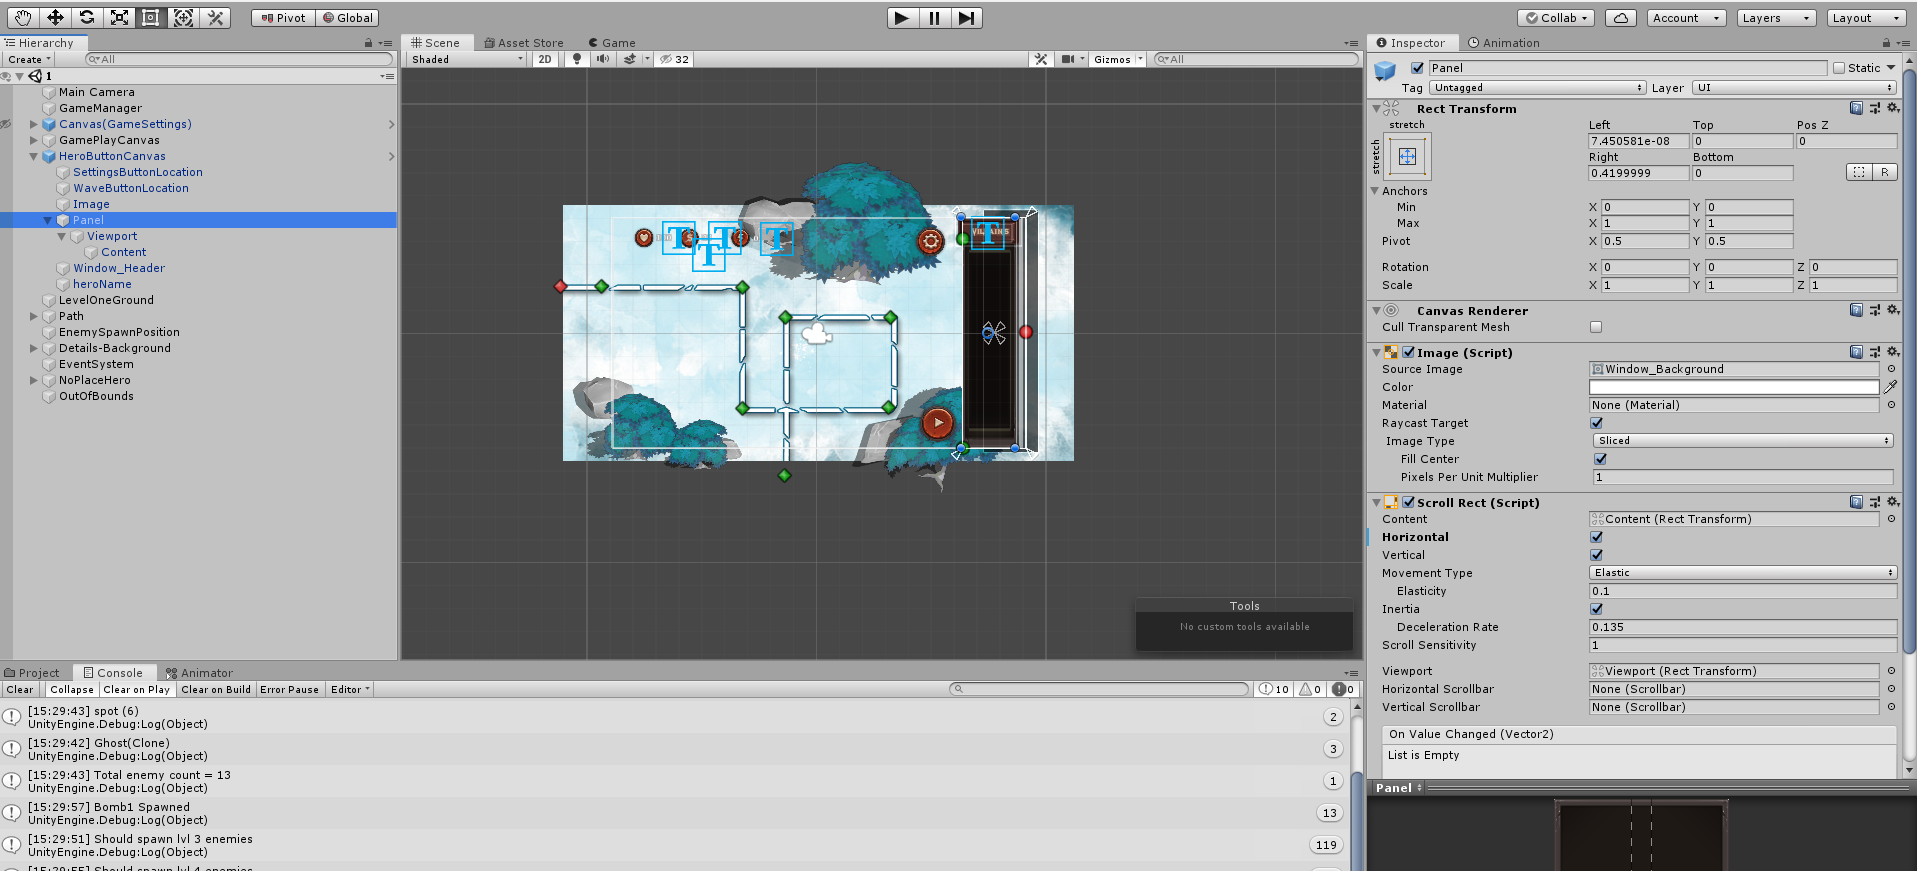Switch to the Project tab

tap(32, 673)
